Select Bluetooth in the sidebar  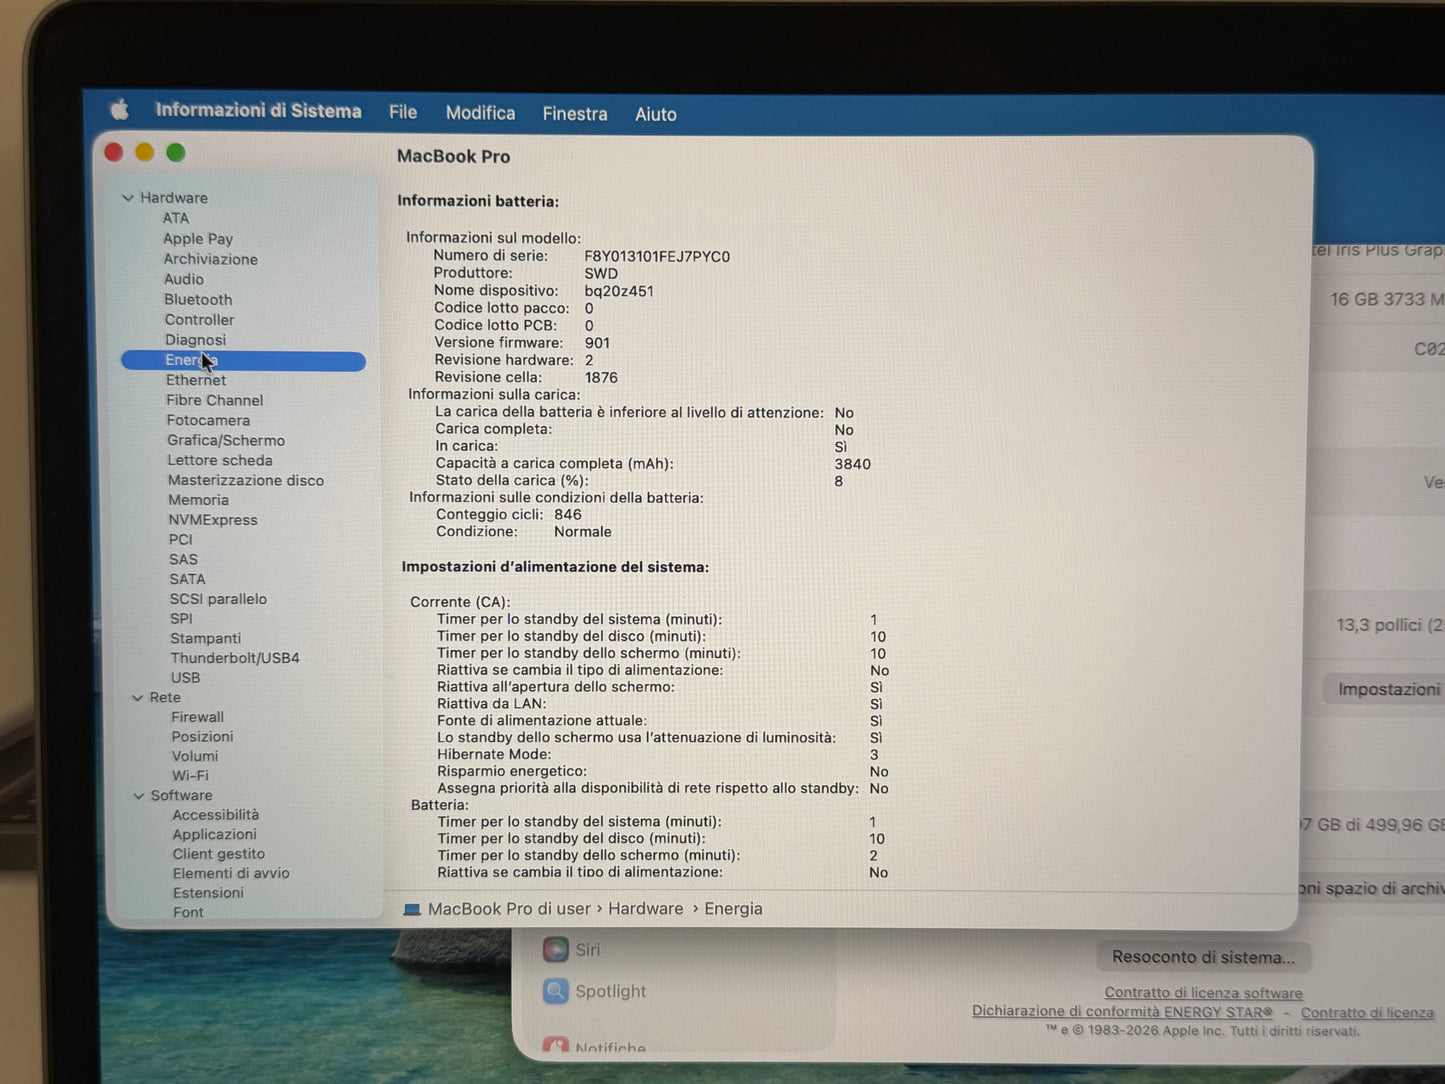click(198, 299)
